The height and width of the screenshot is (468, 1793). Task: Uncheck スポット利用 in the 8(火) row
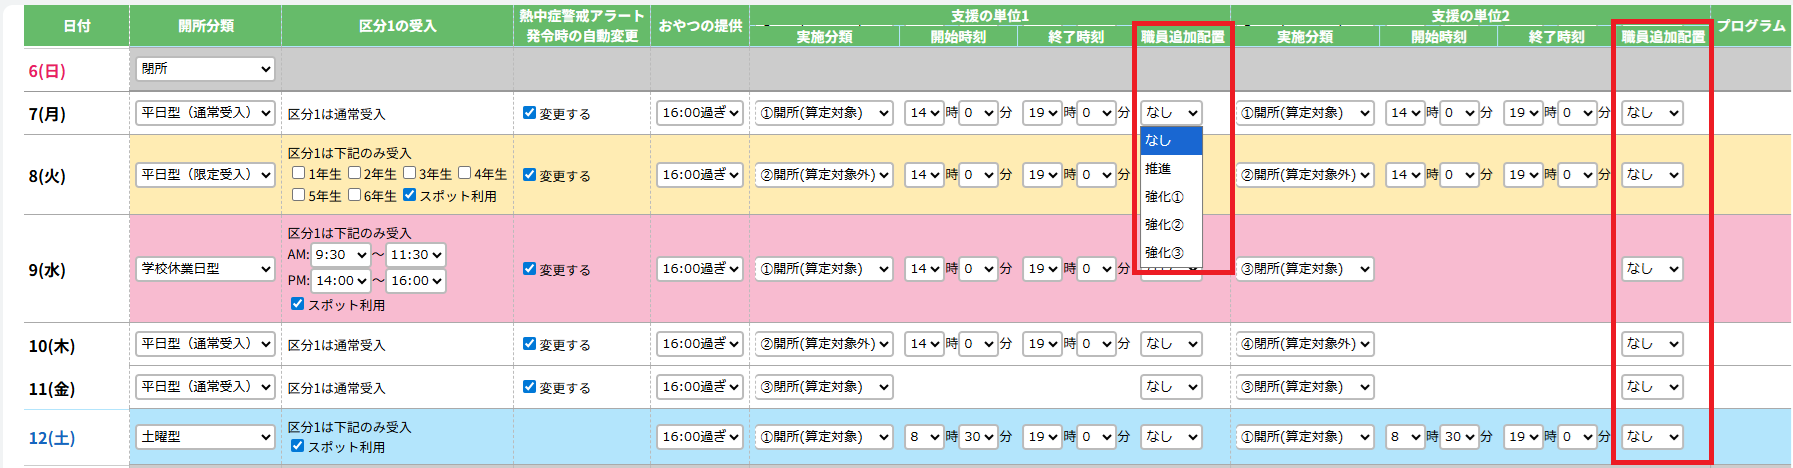coord(409,195)
